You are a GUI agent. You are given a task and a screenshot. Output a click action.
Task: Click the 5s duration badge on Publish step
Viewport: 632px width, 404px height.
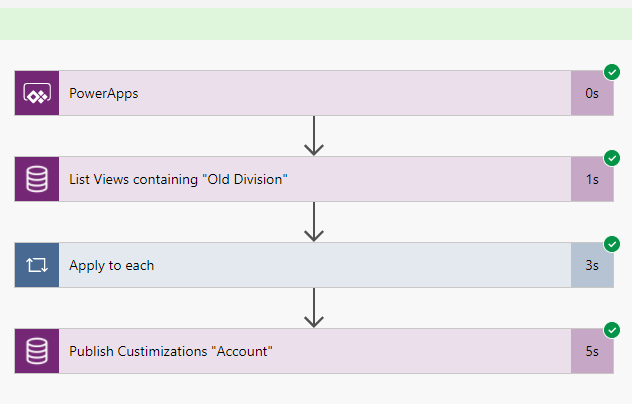[592, 352]
